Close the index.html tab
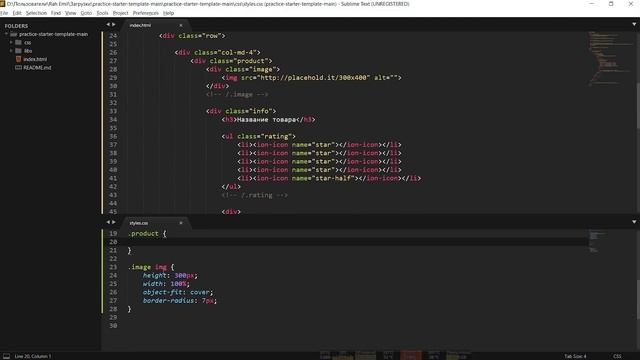 pos(181,25)
